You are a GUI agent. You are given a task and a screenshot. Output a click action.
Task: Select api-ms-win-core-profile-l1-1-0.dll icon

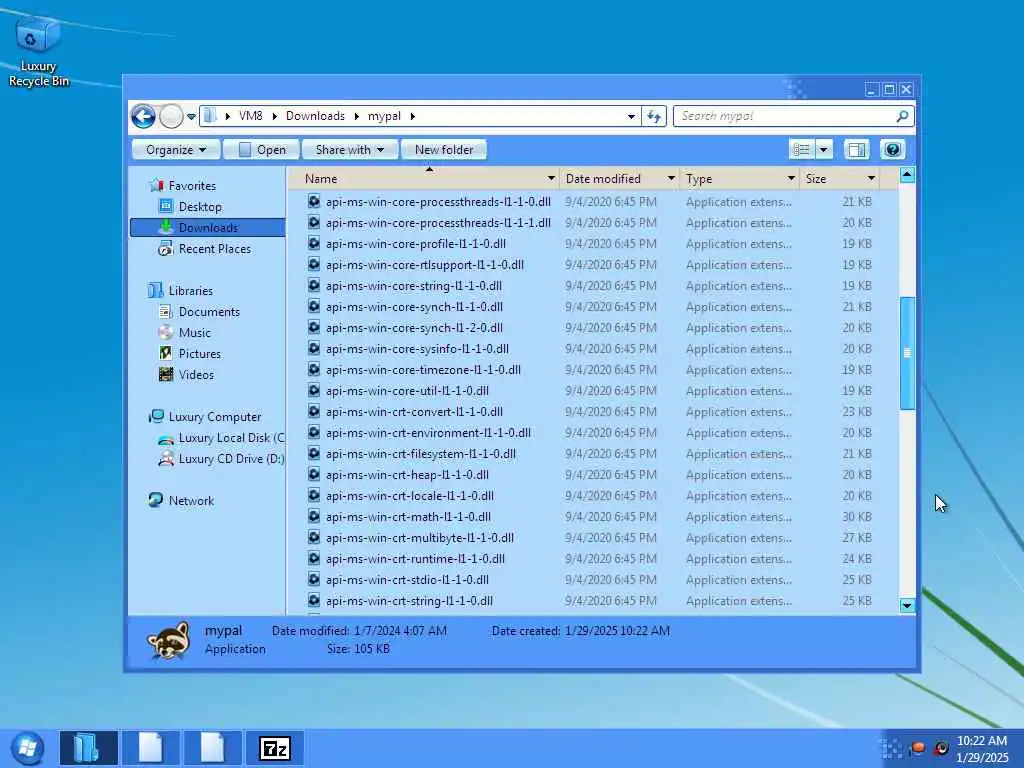pos(314,243)
